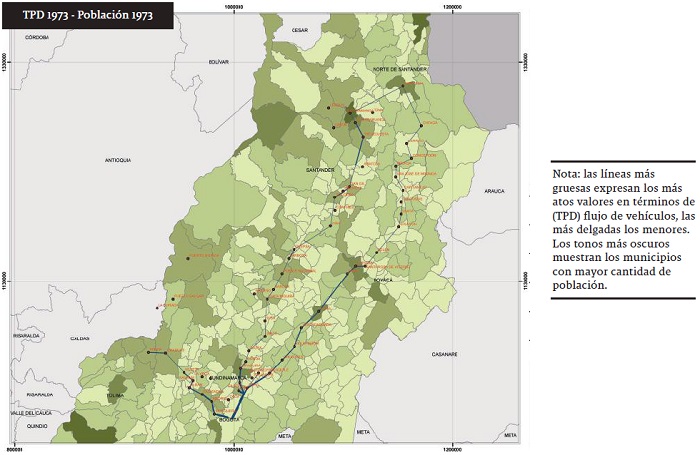Click the gray shaded area in the top-right corner
This screenshot has height=455, width=700.
coord(478,60)
